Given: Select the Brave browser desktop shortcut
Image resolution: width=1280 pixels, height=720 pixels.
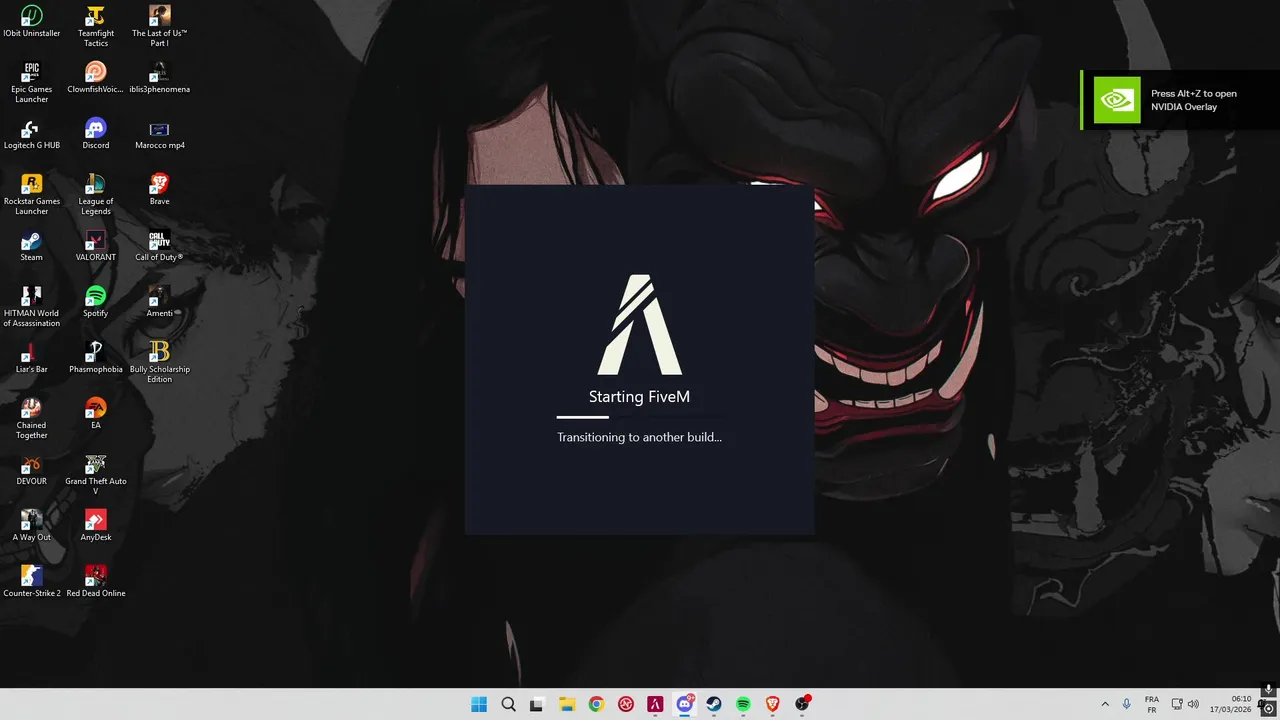Looking at the screenshot, I should point(159,190).
